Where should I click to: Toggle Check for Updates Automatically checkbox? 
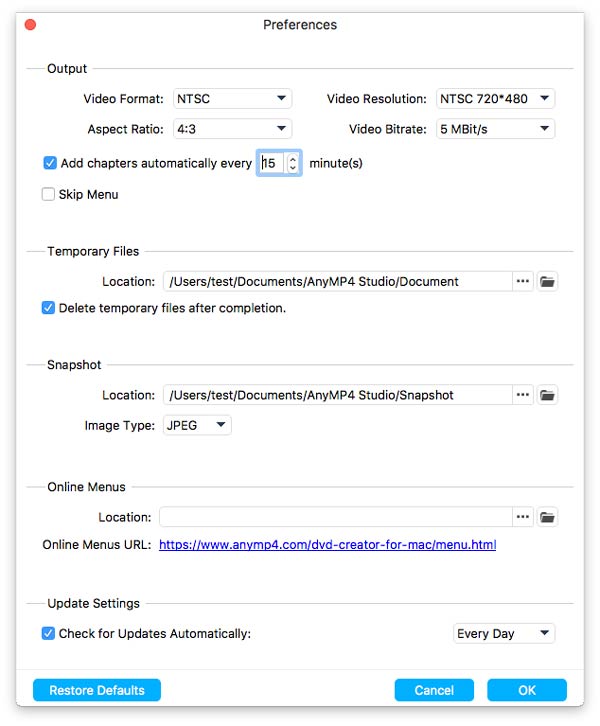[48, 633]
